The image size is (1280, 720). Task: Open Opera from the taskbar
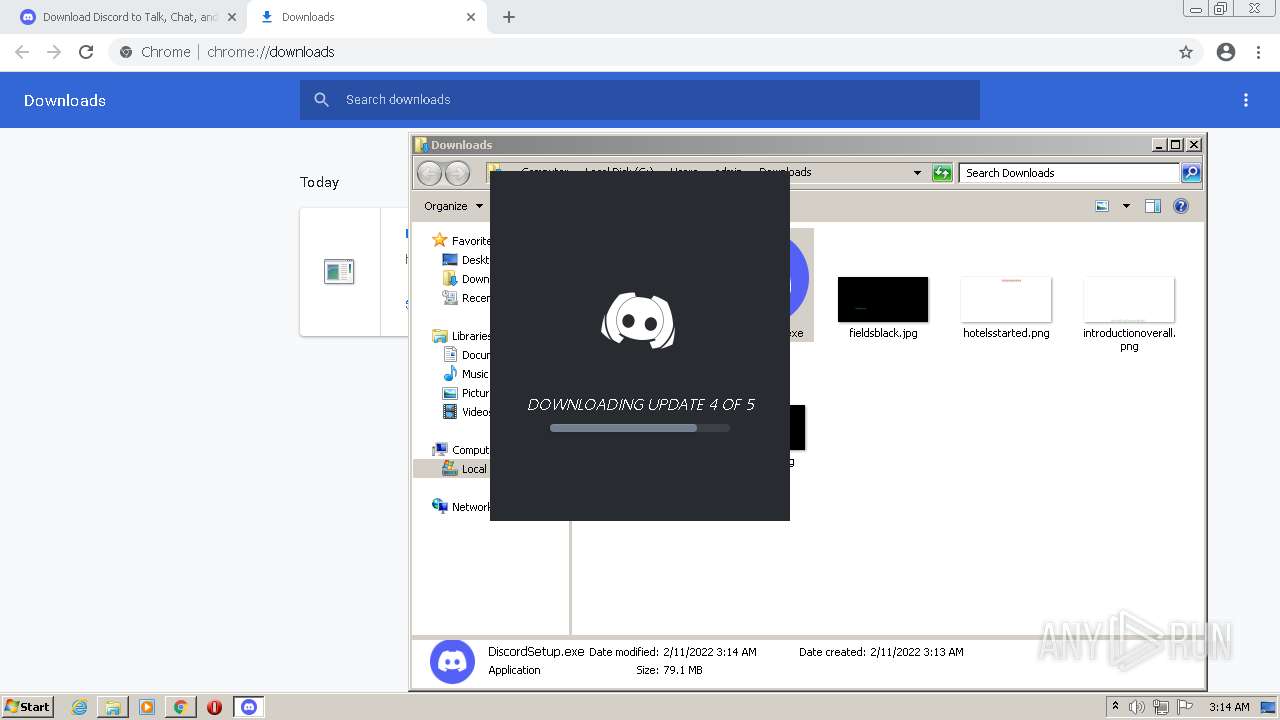point(214,707)
